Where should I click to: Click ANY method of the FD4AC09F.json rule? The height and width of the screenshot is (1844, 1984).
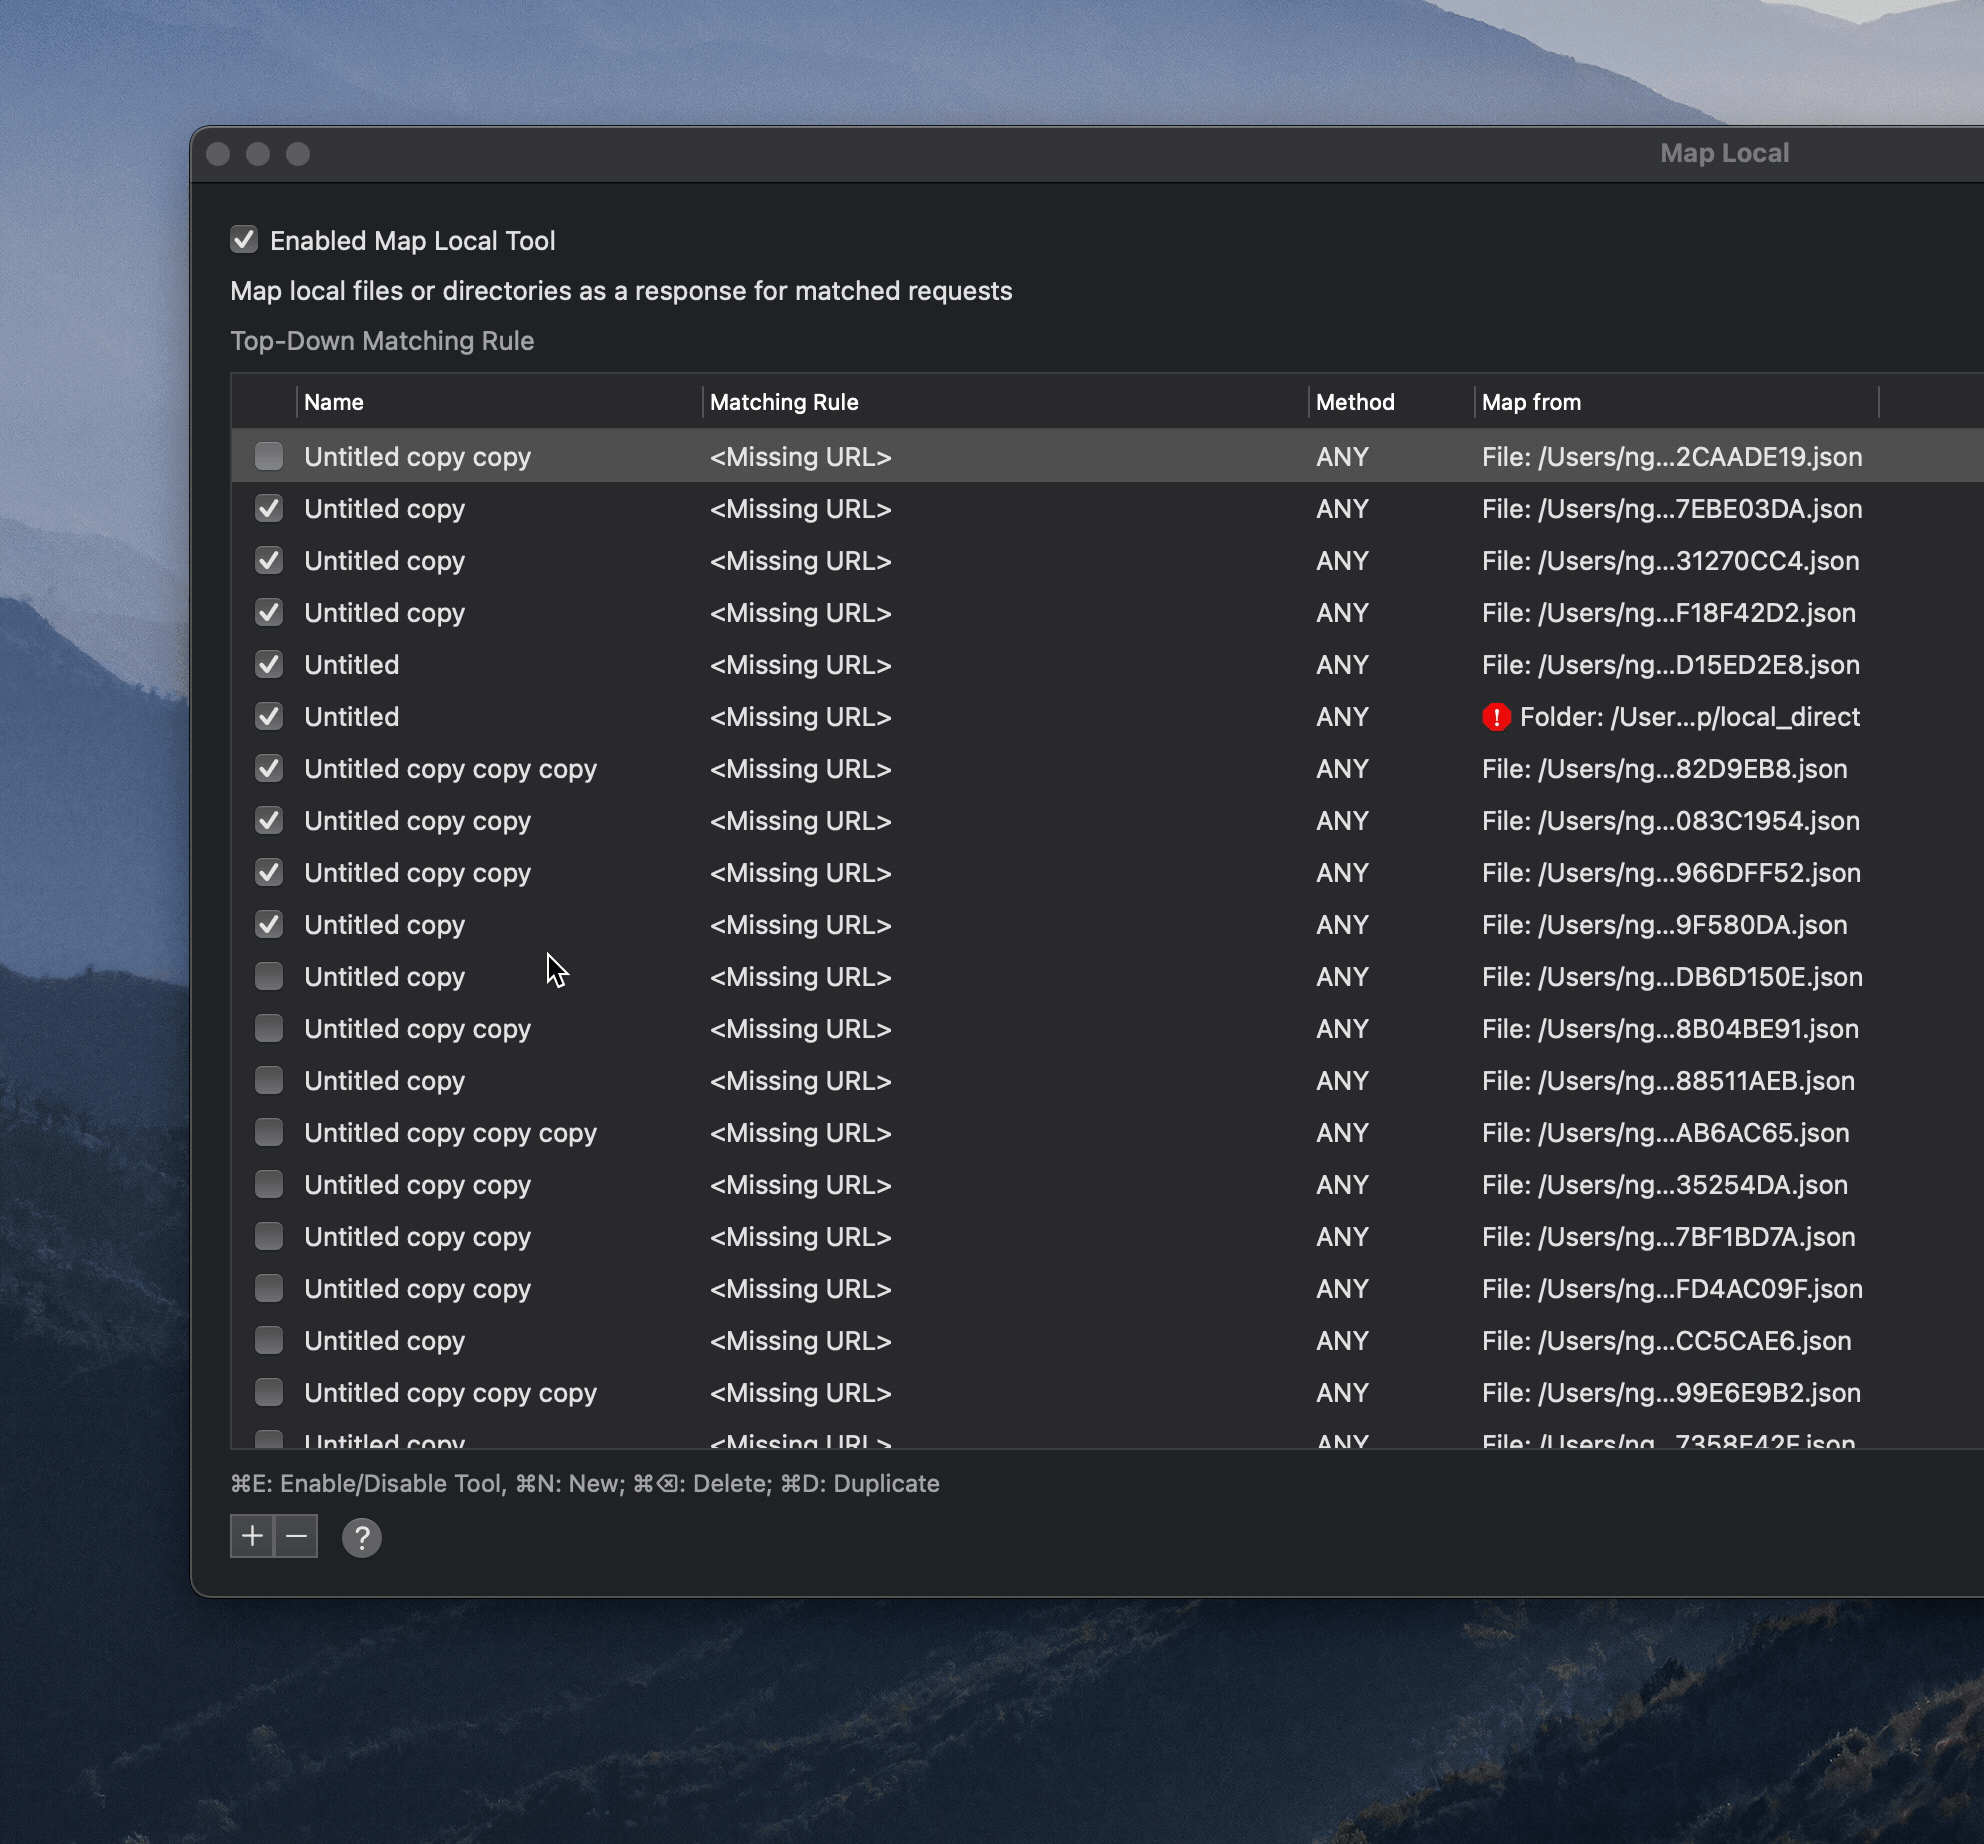(x=1342, y=1289)
